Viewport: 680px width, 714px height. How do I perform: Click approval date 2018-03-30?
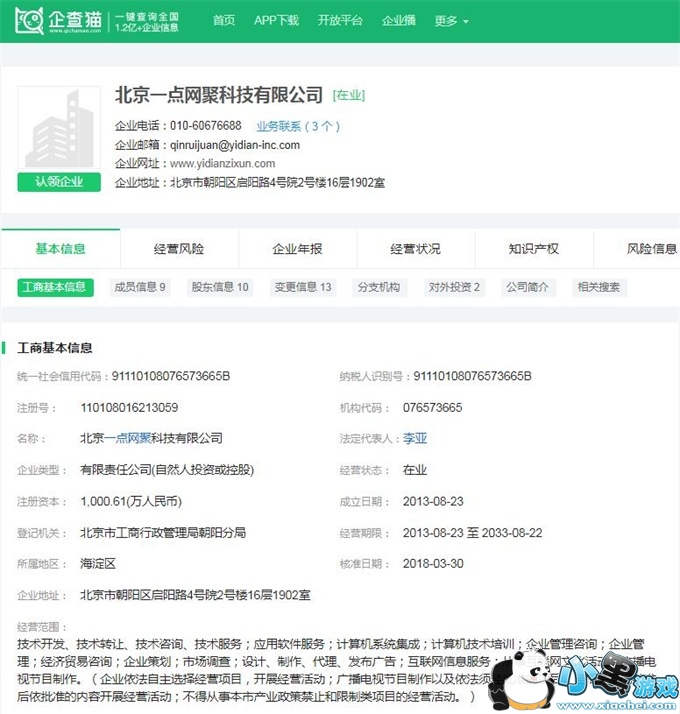(x=433, y=564)
